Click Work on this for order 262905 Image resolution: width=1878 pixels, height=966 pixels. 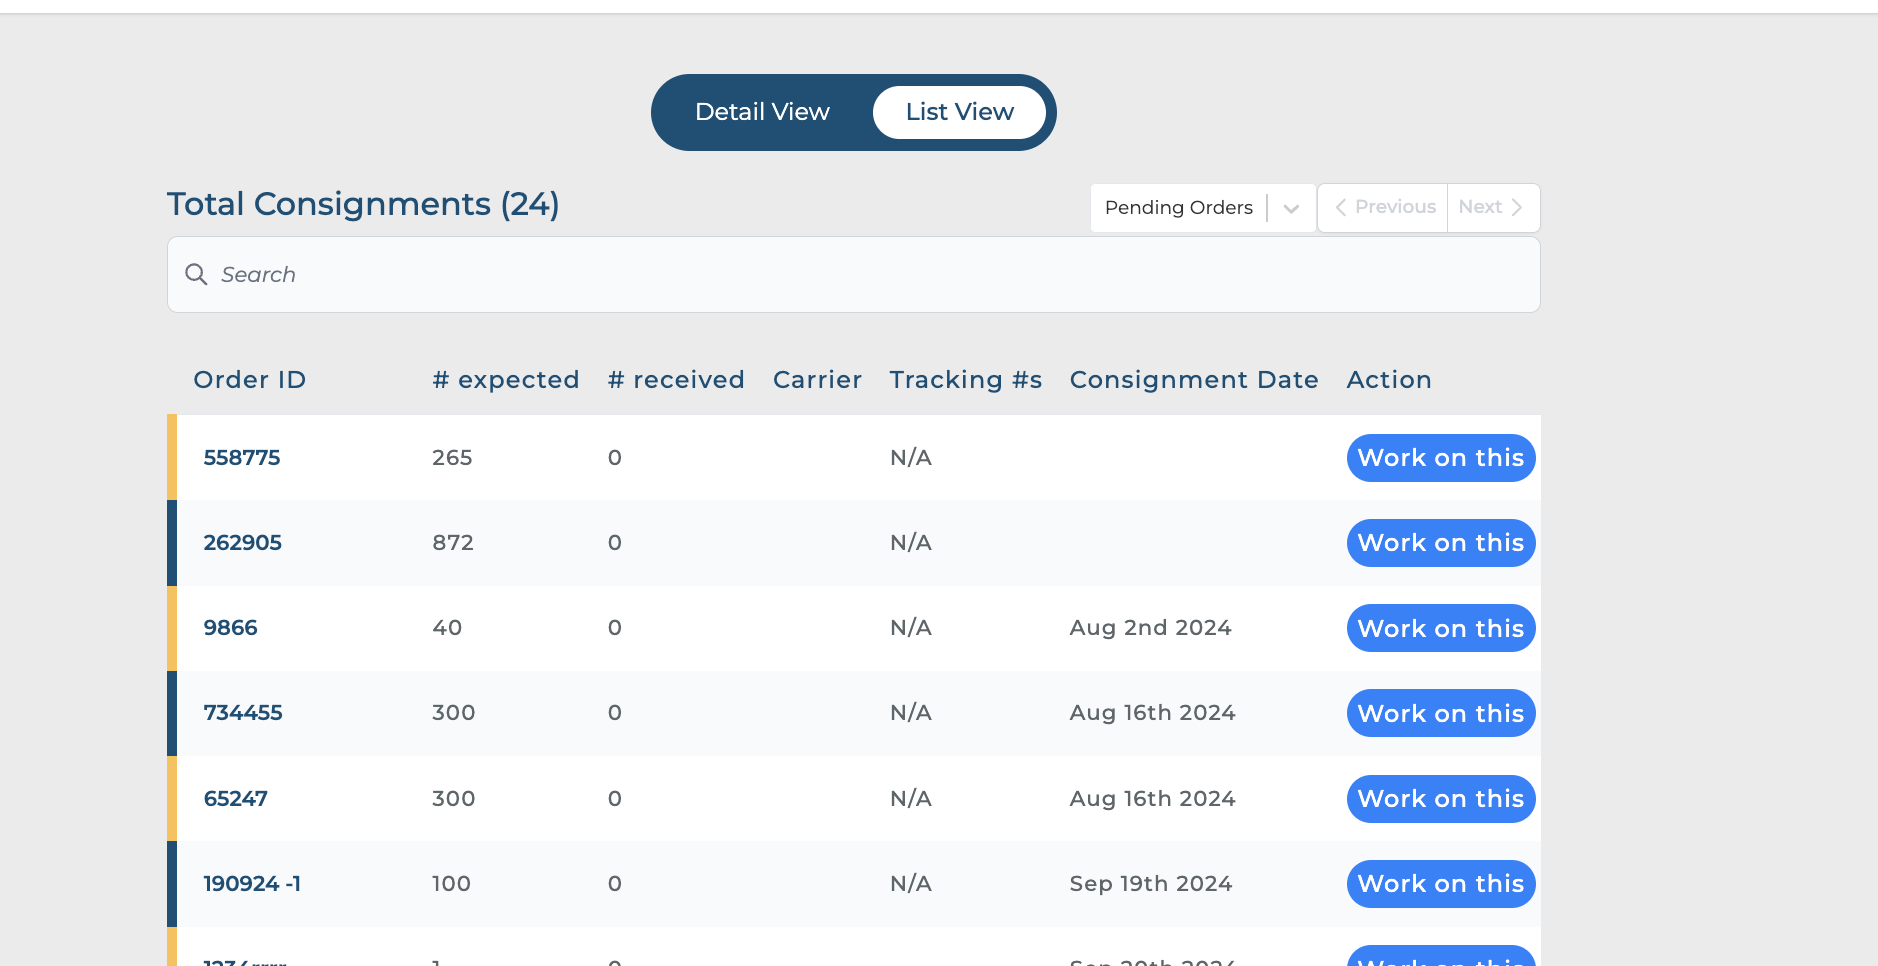coord(1440,543)
